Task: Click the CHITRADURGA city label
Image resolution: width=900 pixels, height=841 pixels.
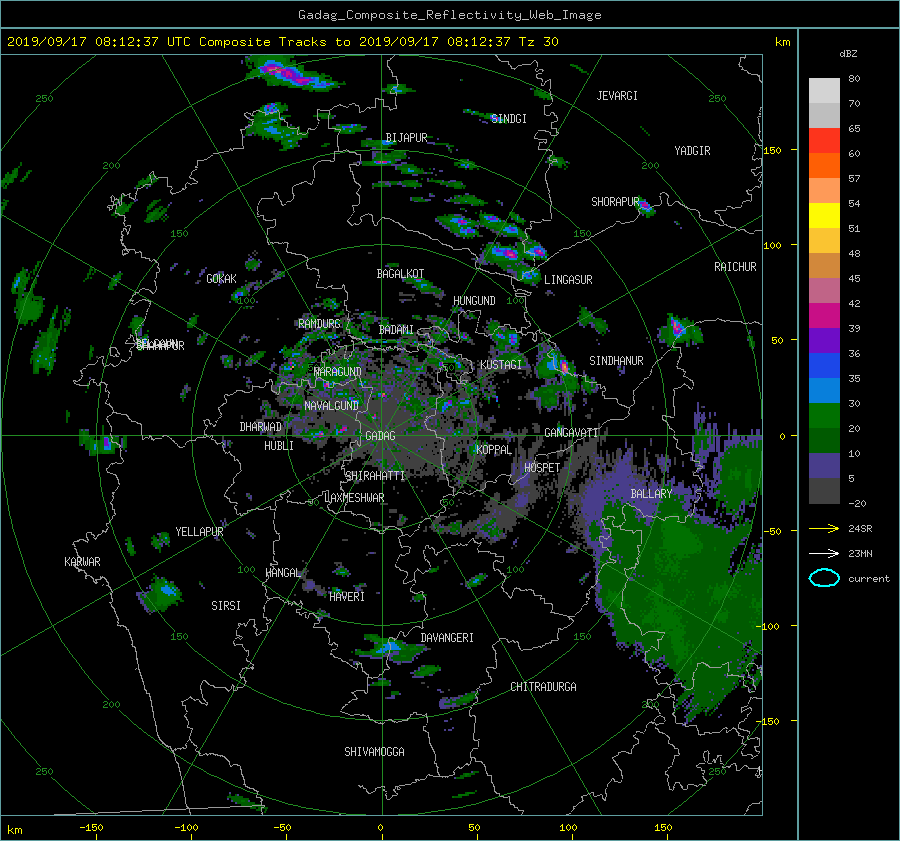Action: coord(543,687)
